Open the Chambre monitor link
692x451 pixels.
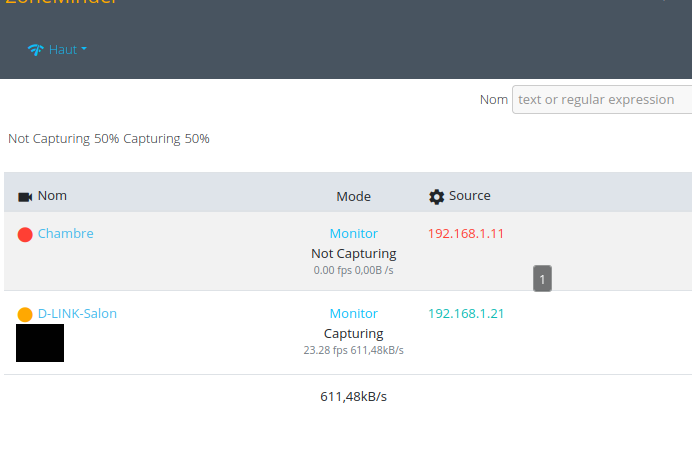pyautogui.click(x=66, y=234)
